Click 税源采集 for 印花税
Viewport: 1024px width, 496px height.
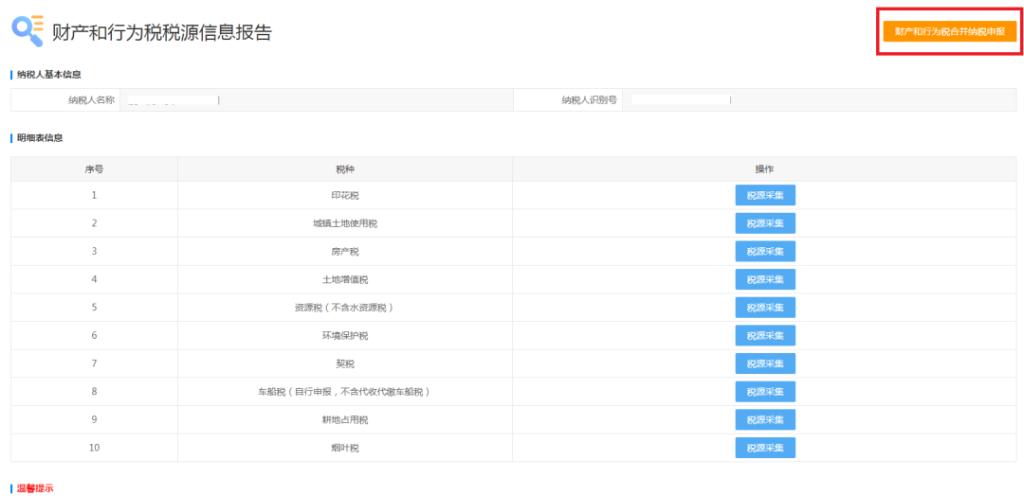pyautogui.click(x=765, y=195)
